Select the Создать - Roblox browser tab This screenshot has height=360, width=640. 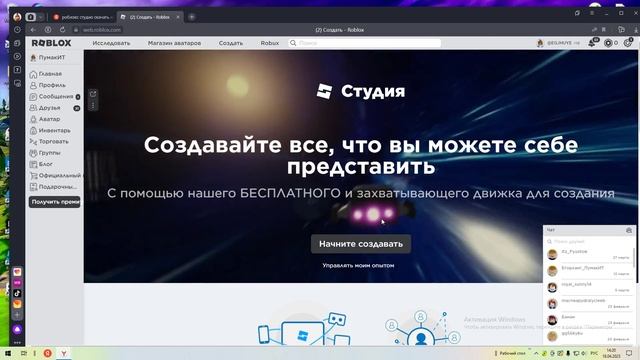pos(150,17)
